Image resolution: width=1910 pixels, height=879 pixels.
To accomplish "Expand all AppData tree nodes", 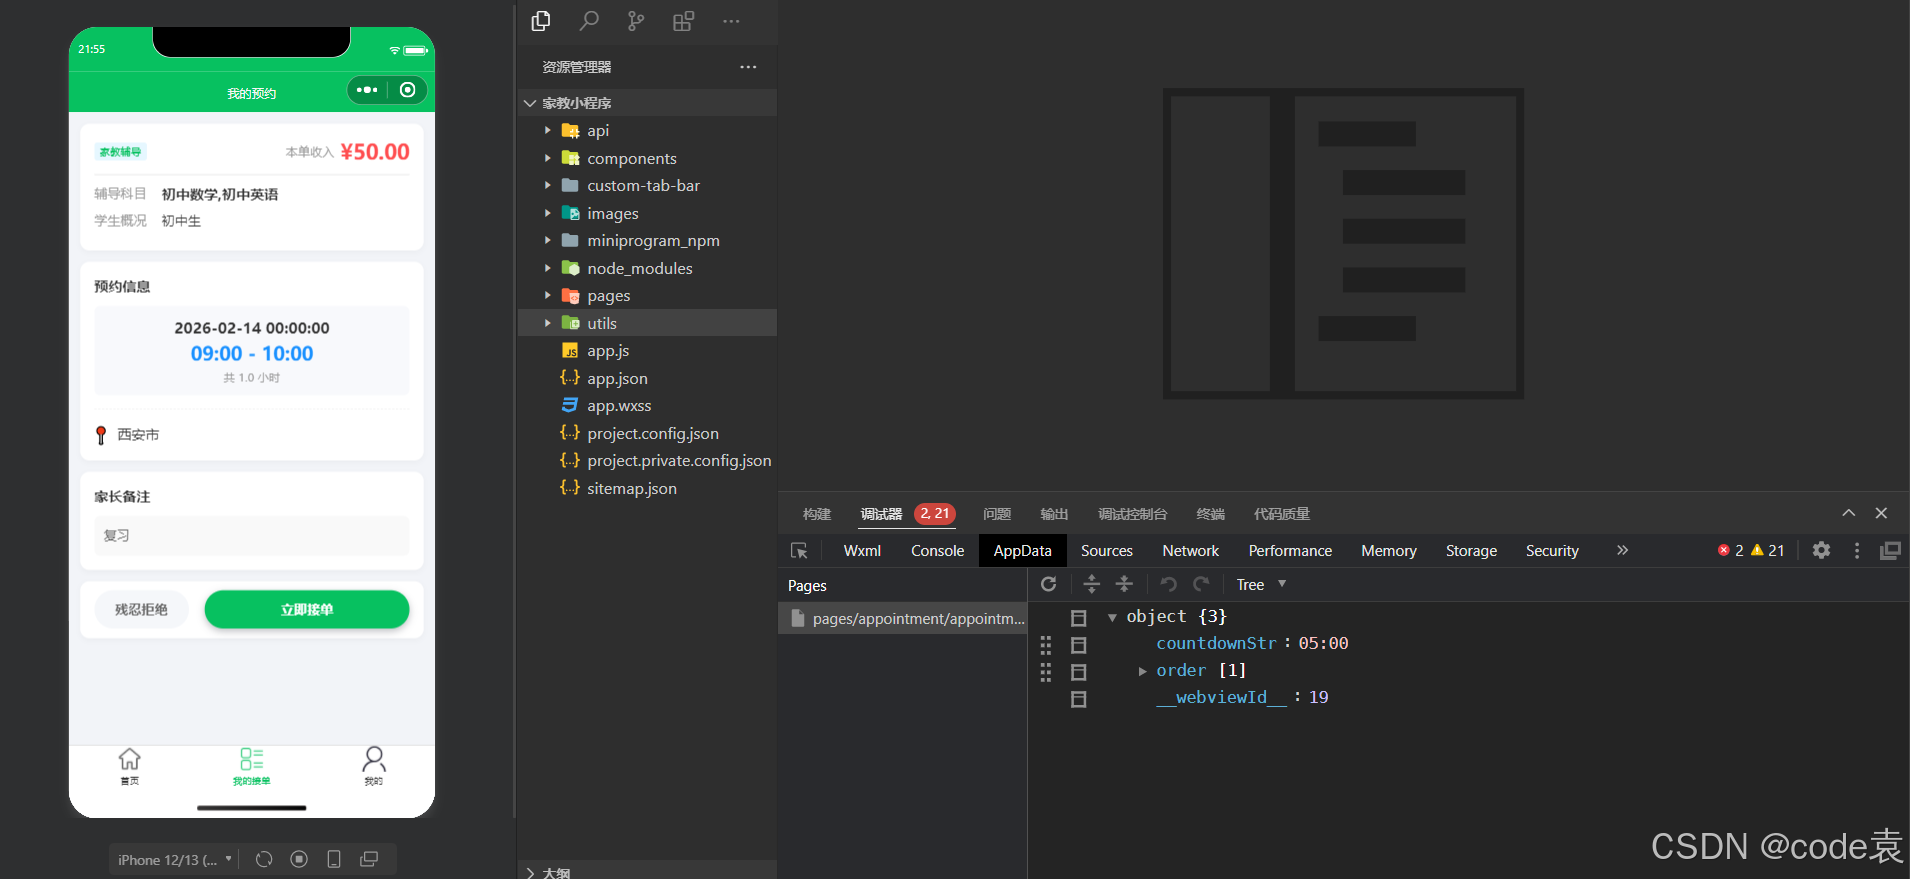I will (1092, 584).
